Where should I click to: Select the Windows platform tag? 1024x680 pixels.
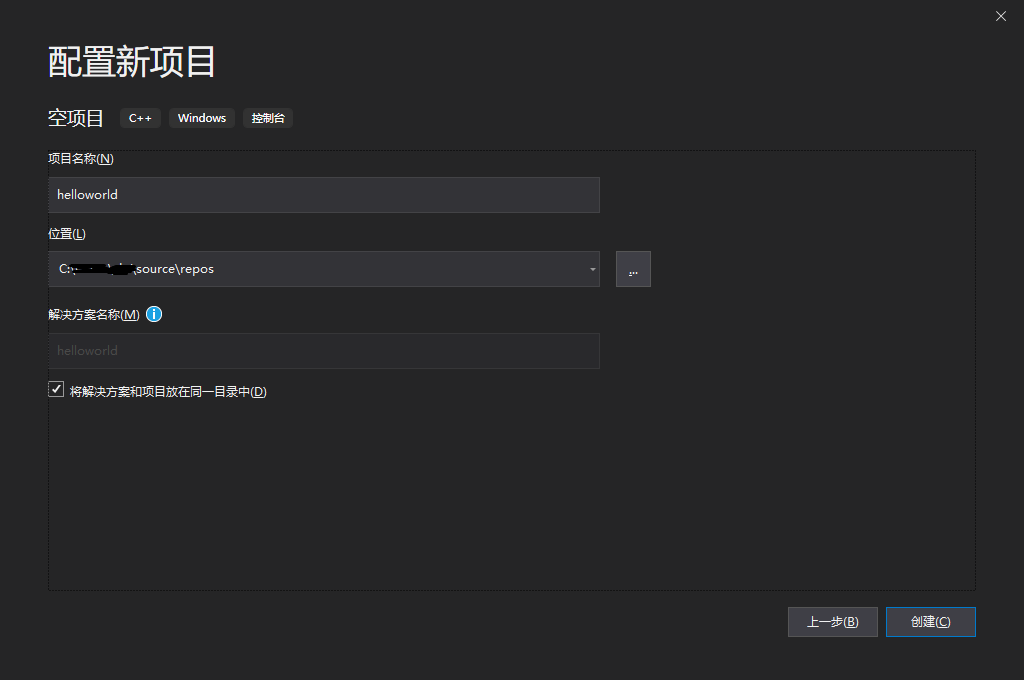pos(202,118)
